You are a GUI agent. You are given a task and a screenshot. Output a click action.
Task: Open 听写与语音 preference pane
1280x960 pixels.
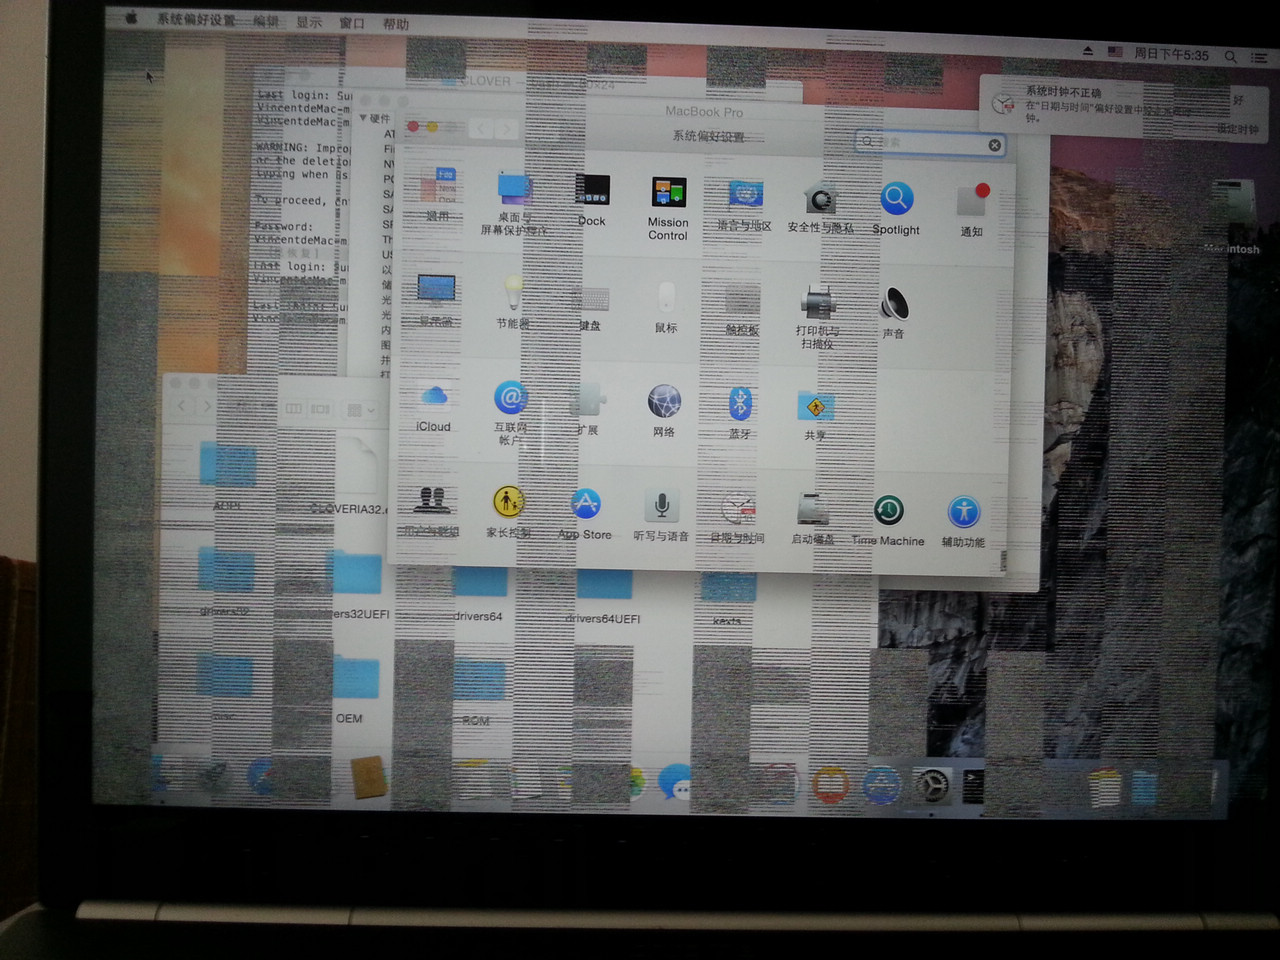[x=661, y=516]
